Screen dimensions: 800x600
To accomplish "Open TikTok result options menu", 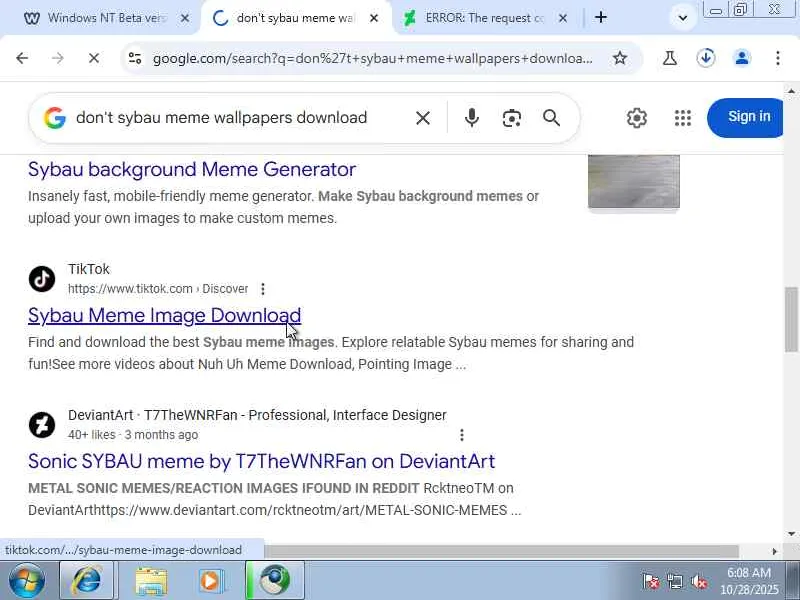I will tap(263, 289).
